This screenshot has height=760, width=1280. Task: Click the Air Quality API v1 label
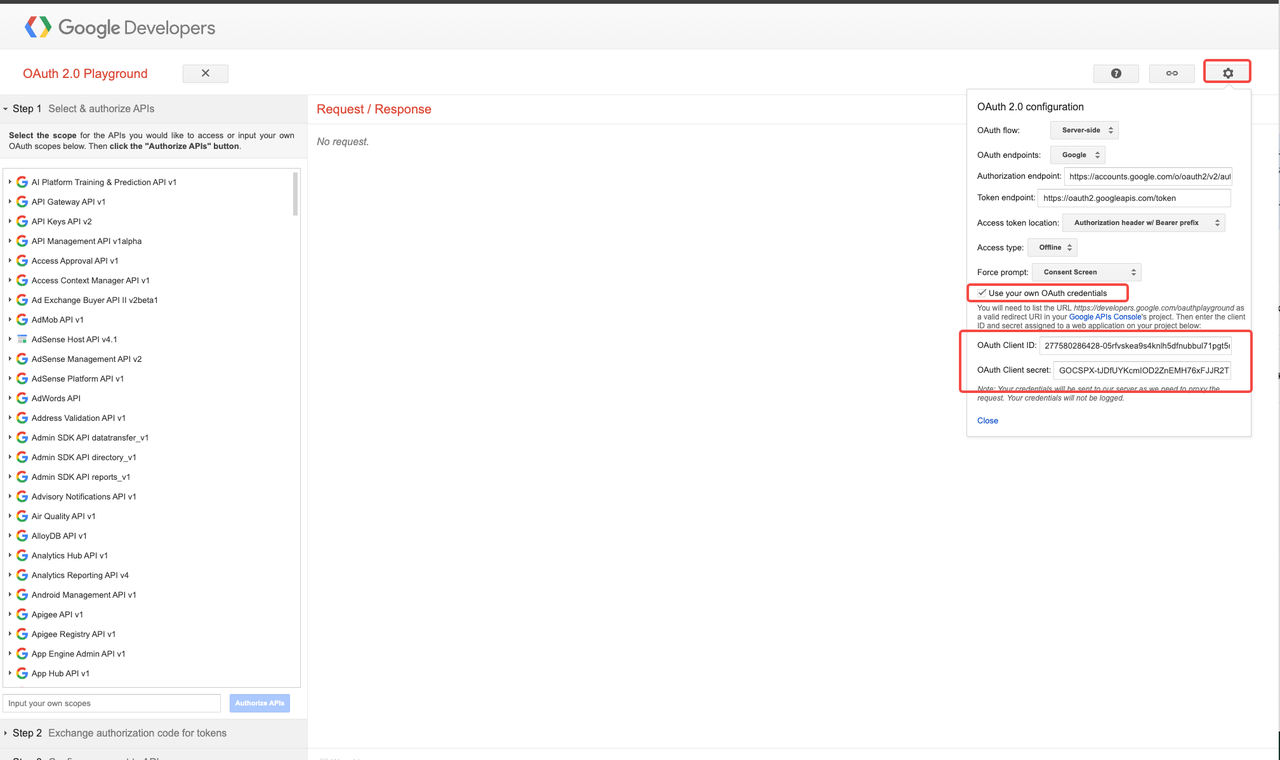[x=63, y=516]
